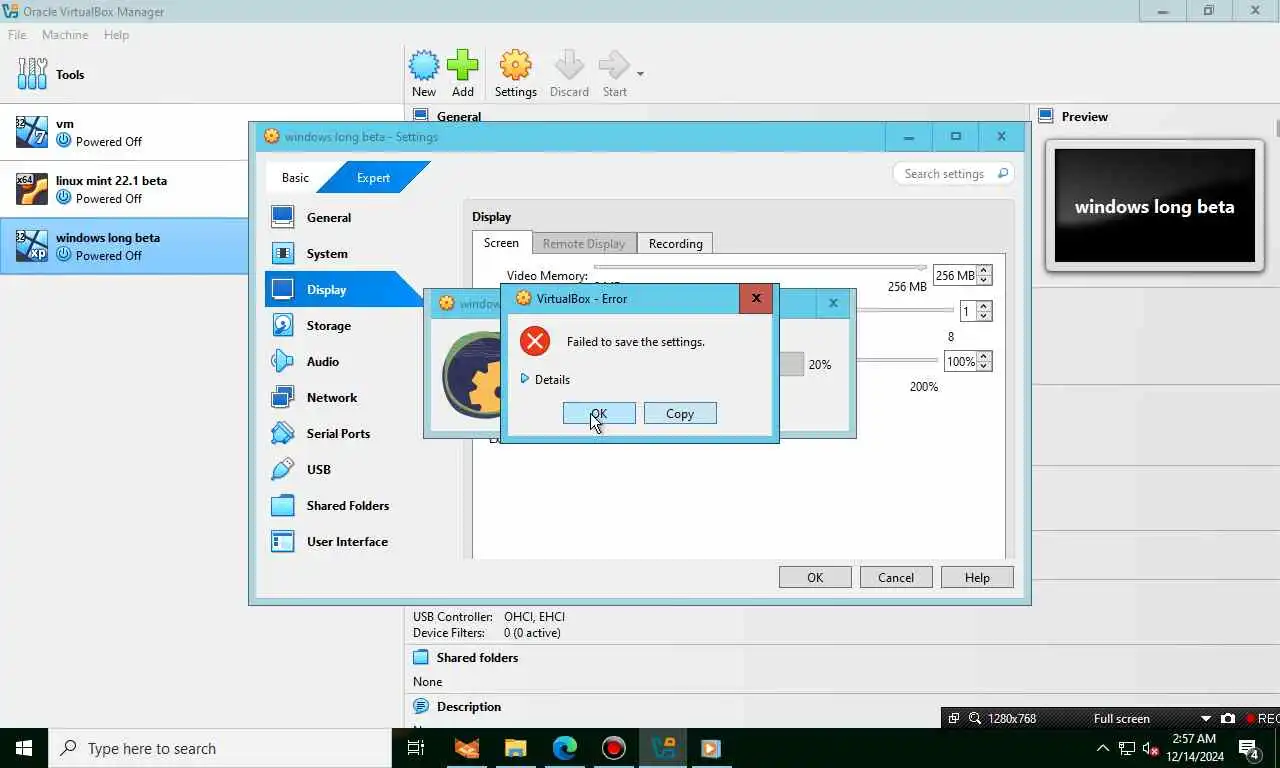1280x768 pixels.
Task: Click the recorder camera screenshot icon
Action: 1228,718
